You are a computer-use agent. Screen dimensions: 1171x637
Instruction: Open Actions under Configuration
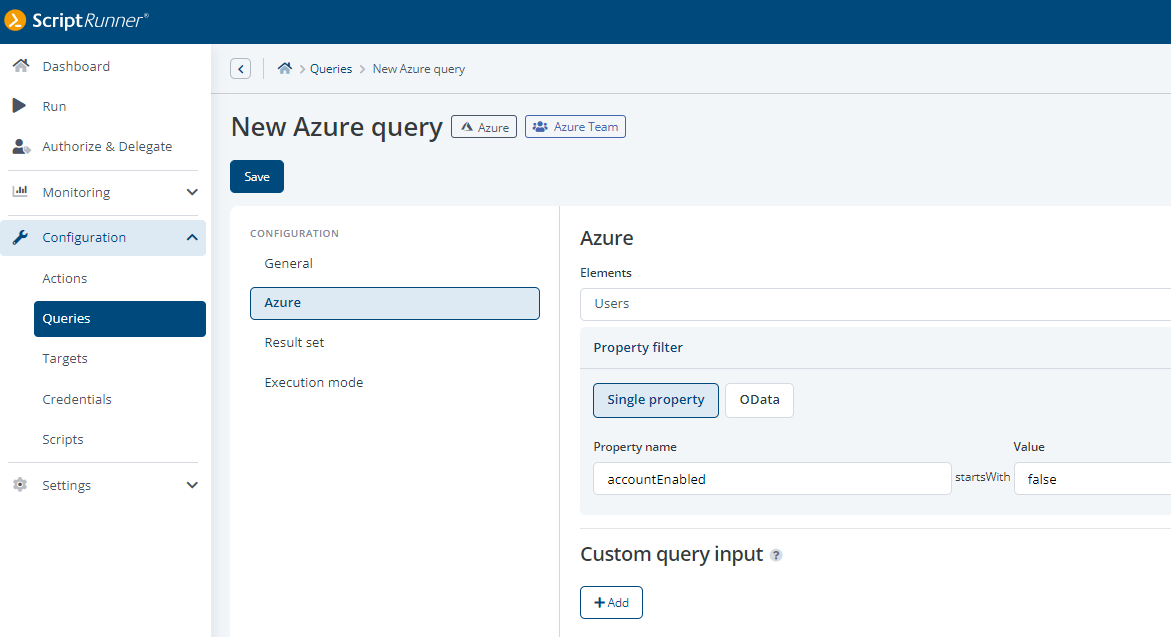64,279
